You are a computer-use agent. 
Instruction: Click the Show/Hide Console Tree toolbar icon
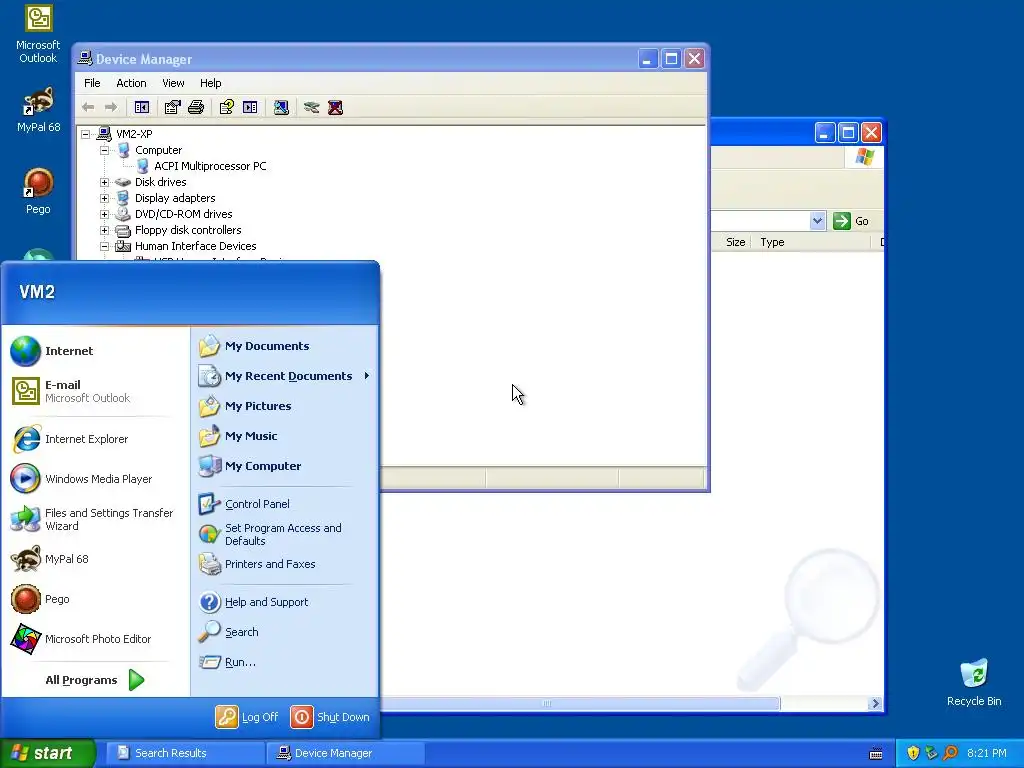[142, 107]
